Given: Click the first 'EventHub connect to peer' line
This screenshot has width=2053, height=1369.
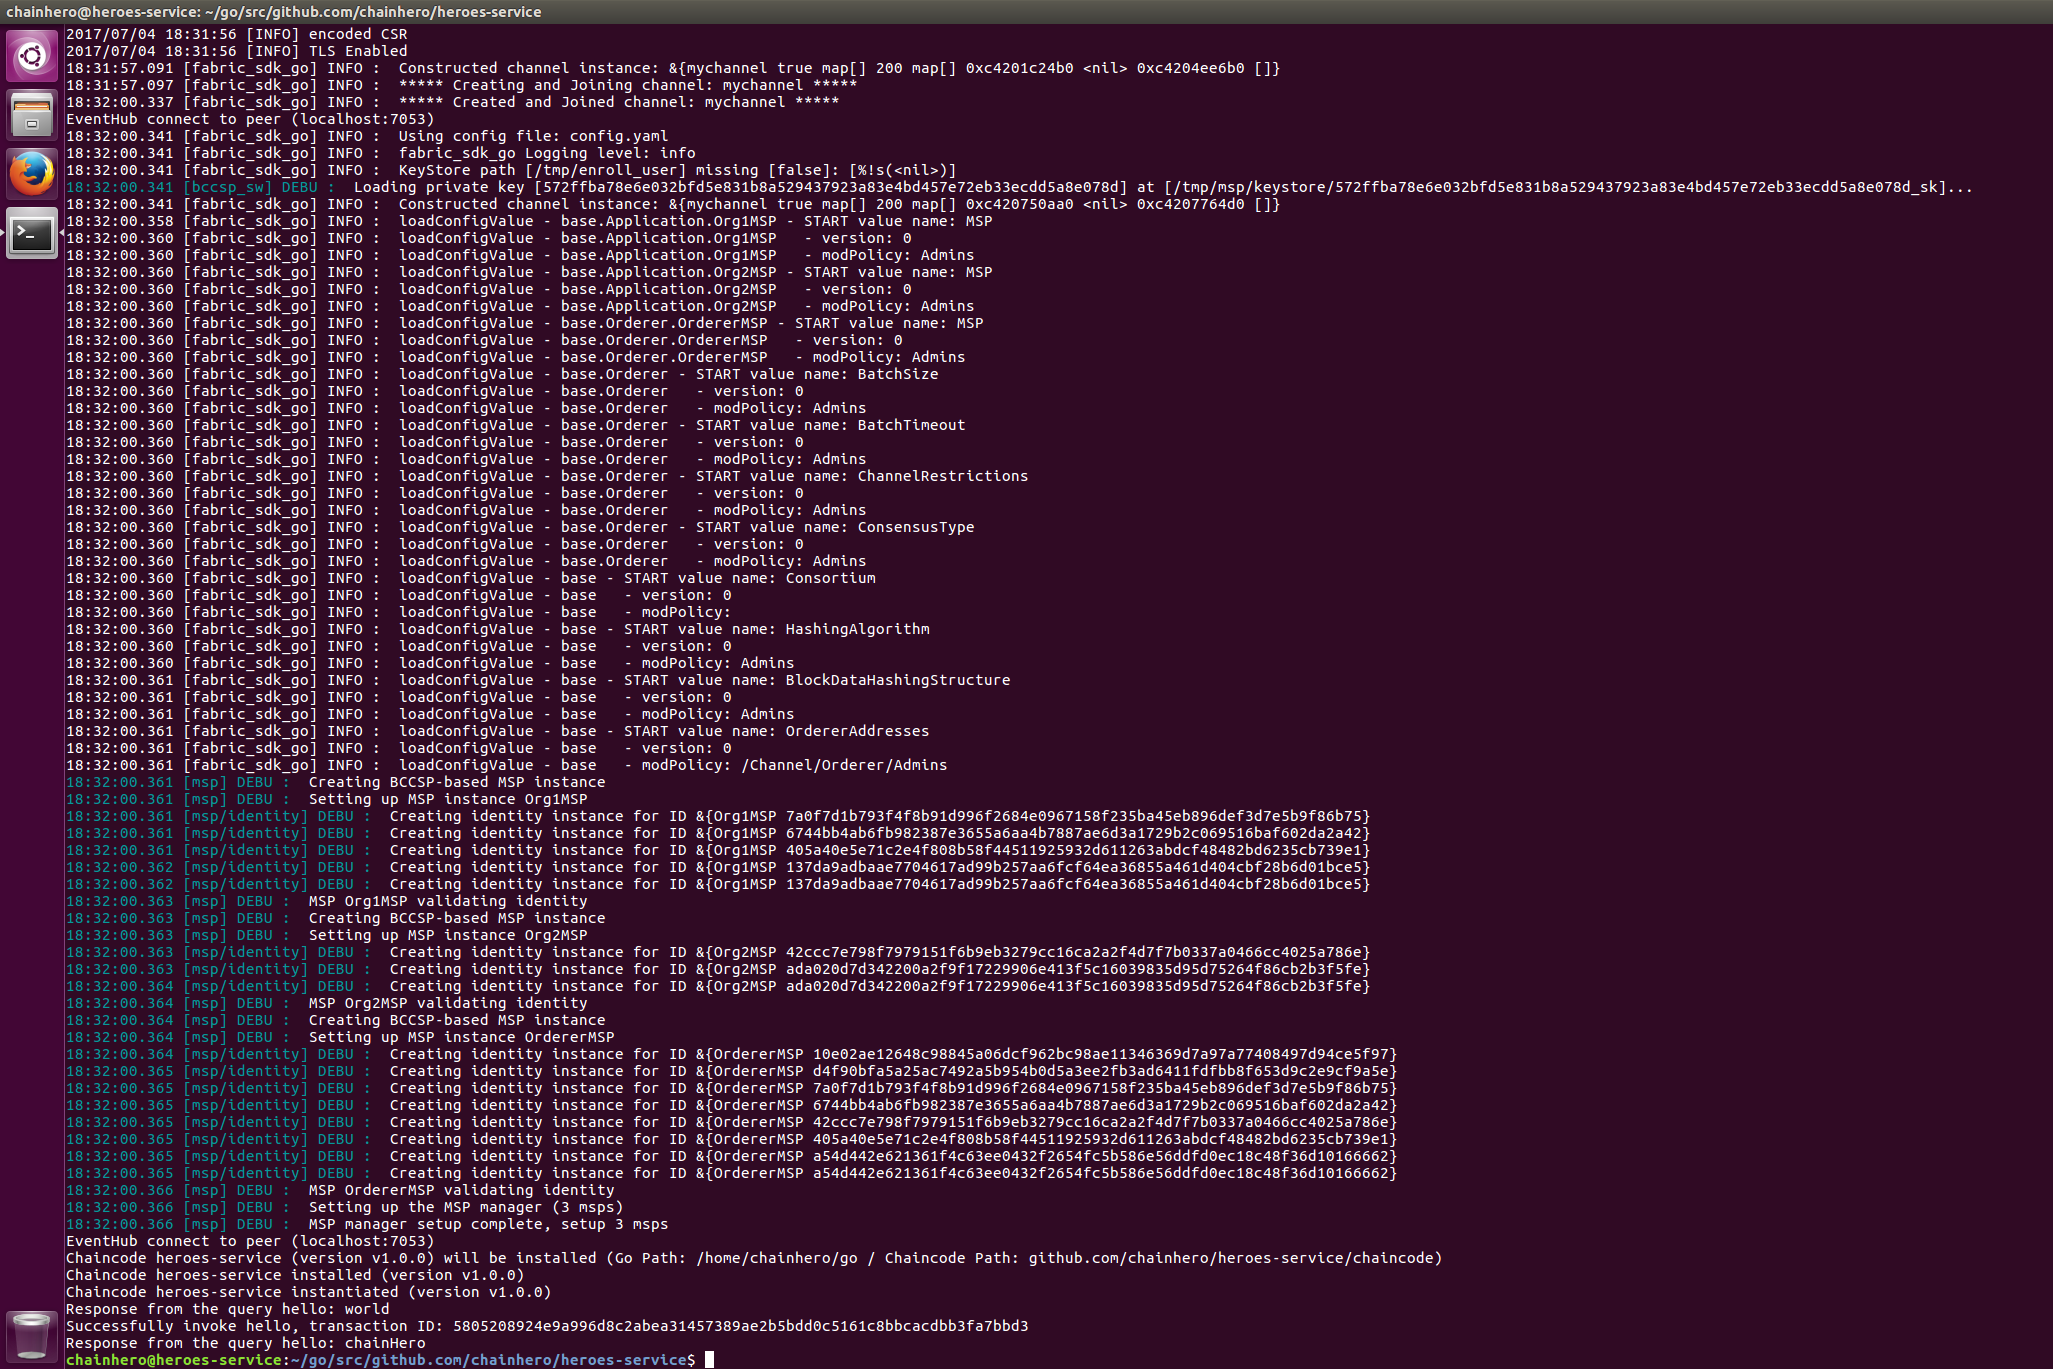Looking at the screenshot, I should 250,119.
